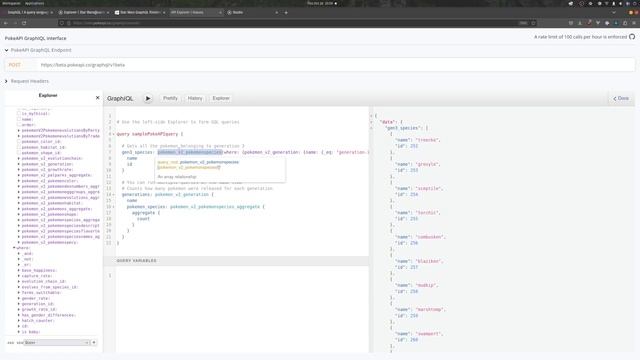Toggle the Explorer button in GraphiQL toolbar
The width and height of the screenshot is (640, 360).
point(221,98)
